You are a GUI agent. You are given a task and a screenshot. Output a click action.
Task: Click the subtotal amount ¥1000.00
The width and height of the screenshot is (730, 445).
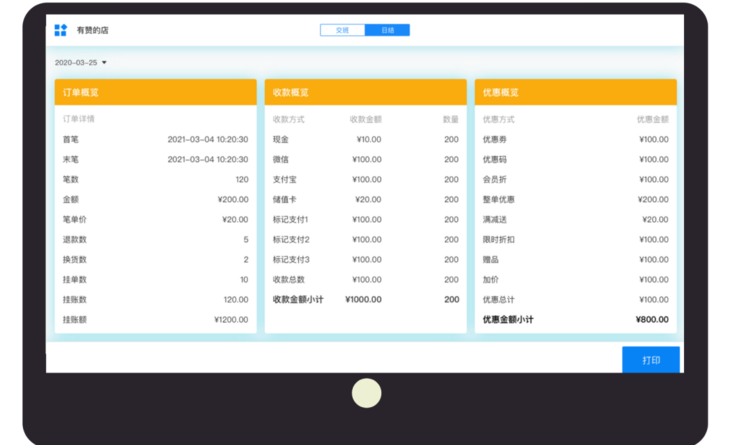click(363, 299)
